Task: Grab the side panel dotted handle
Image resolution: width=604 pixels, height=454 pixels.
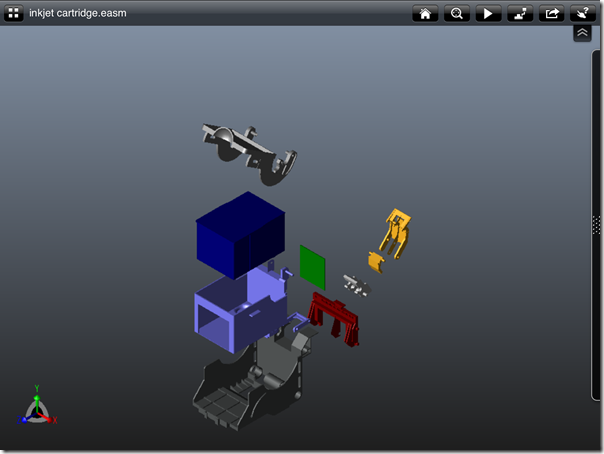Action: pyautogui.click(x=596, y=225)
